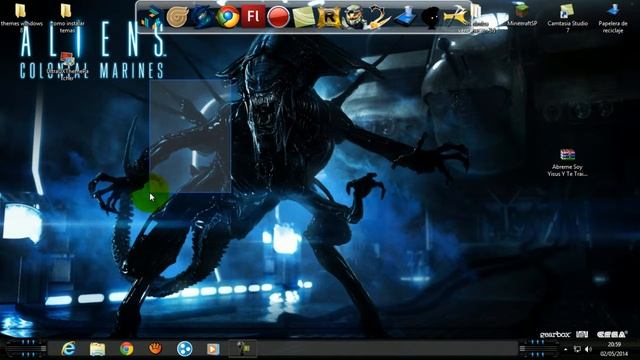Open the blue circular dots icon on taskbar
The width and height of the screenshot is (640, 360).
(184, 349)
